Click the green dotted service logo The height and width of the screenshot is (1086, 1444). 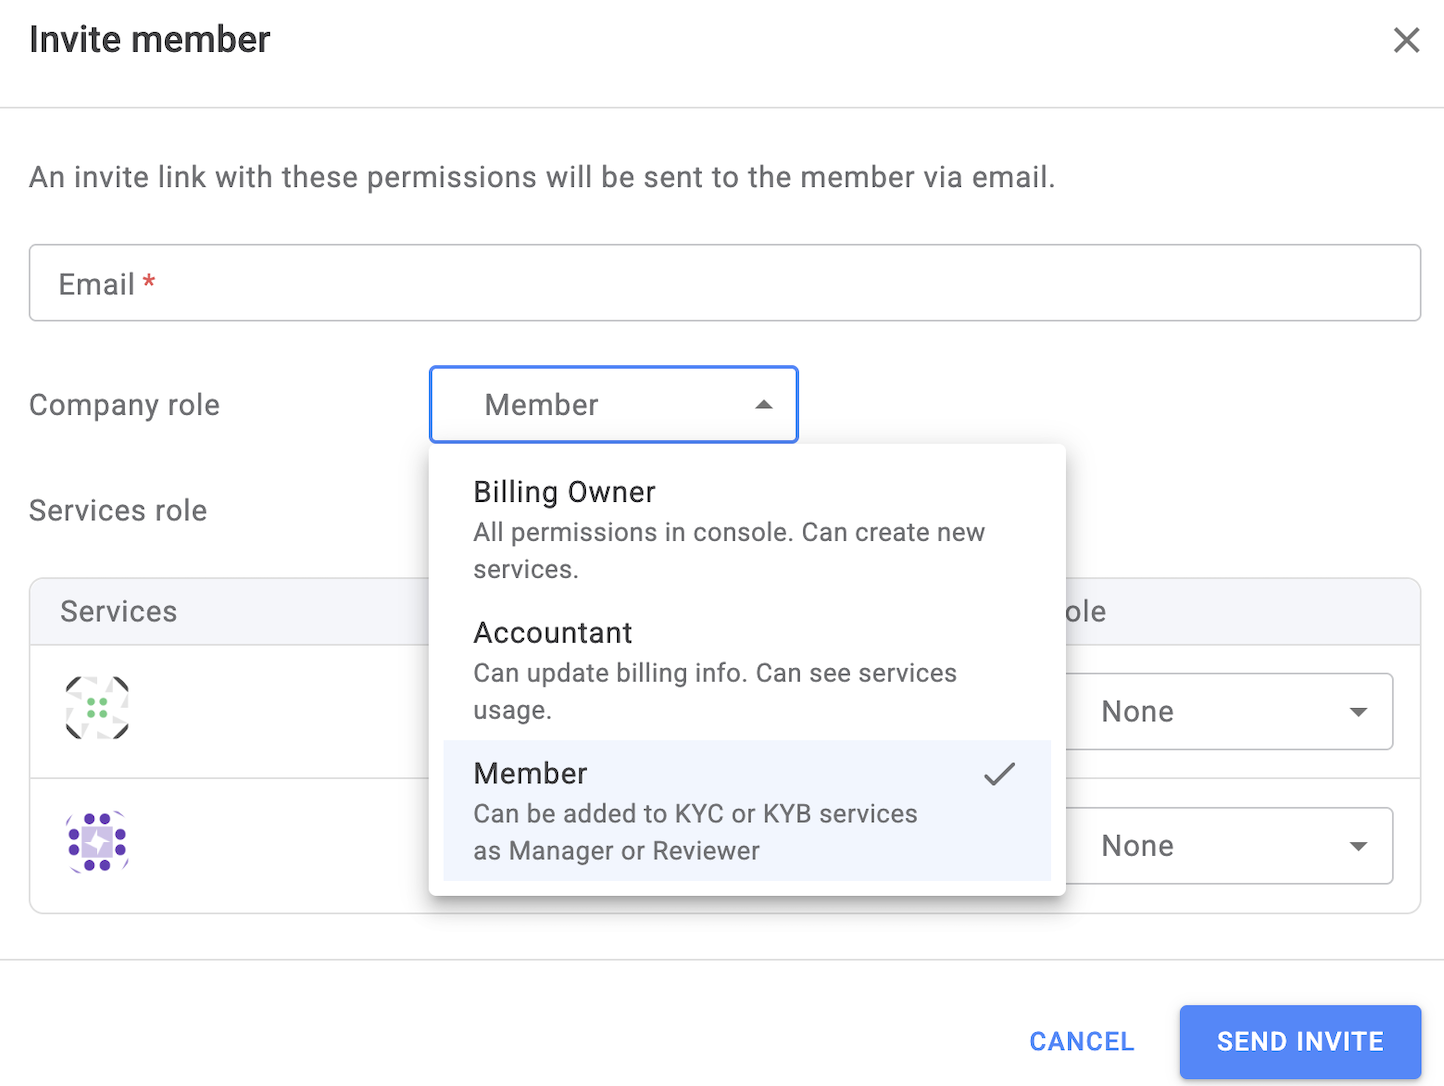click(97, 708)
